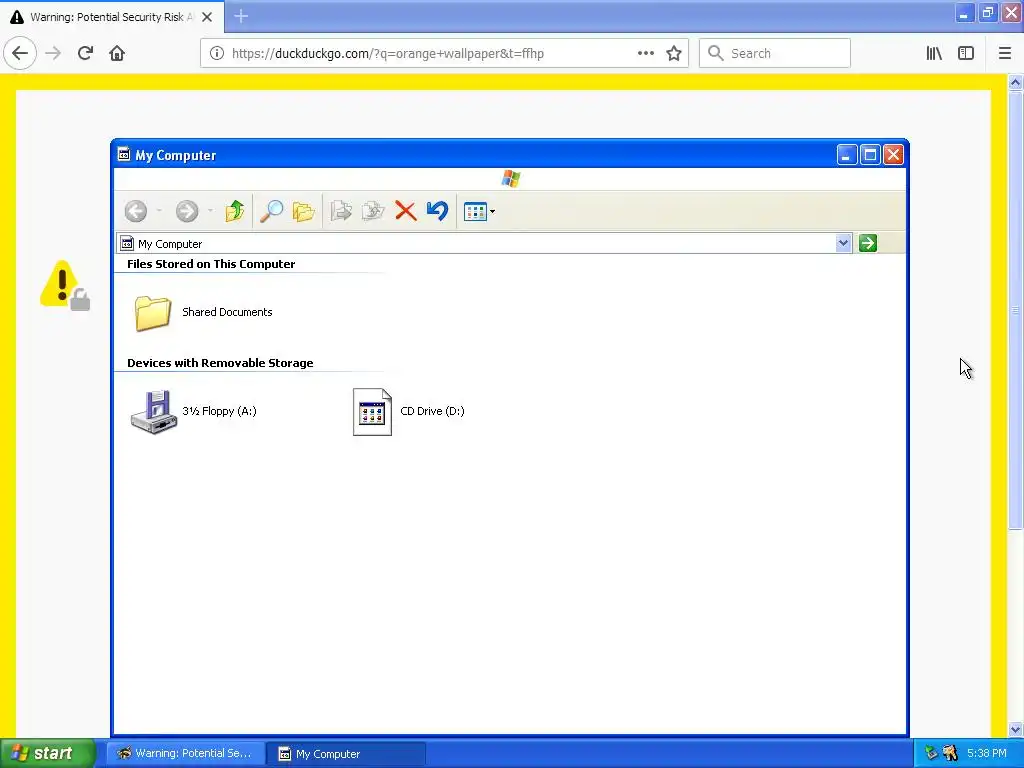Select the Shared Documents folder
The image size is (1024, 768).
[x=204, y=313]
